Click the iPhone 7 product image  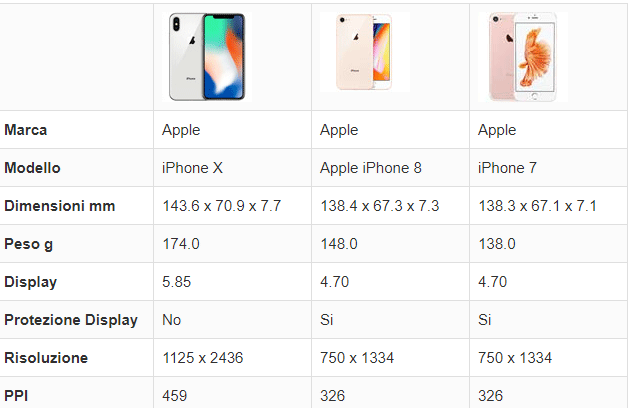point(528,56)
